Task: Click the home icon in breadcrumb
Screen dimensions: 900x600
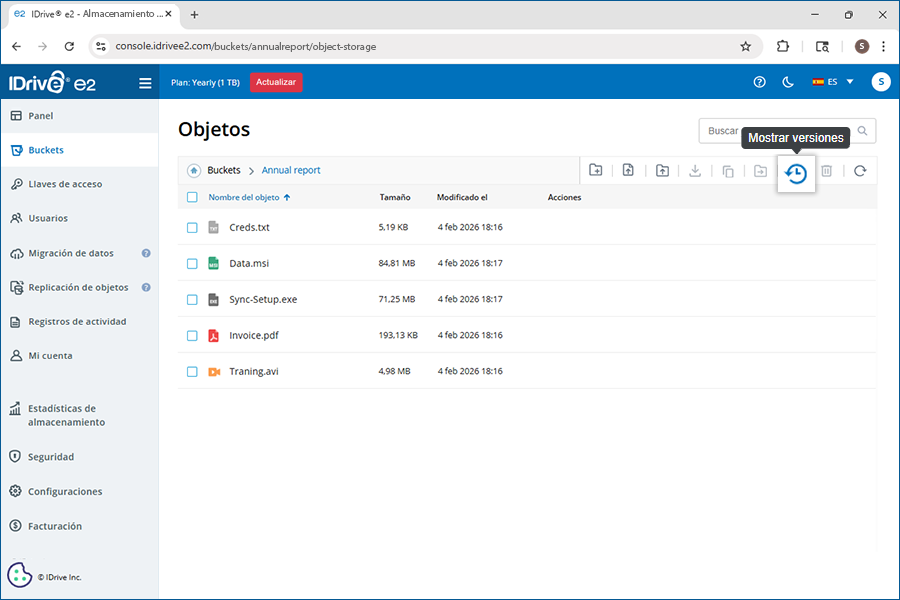Action: coord(194,171)
